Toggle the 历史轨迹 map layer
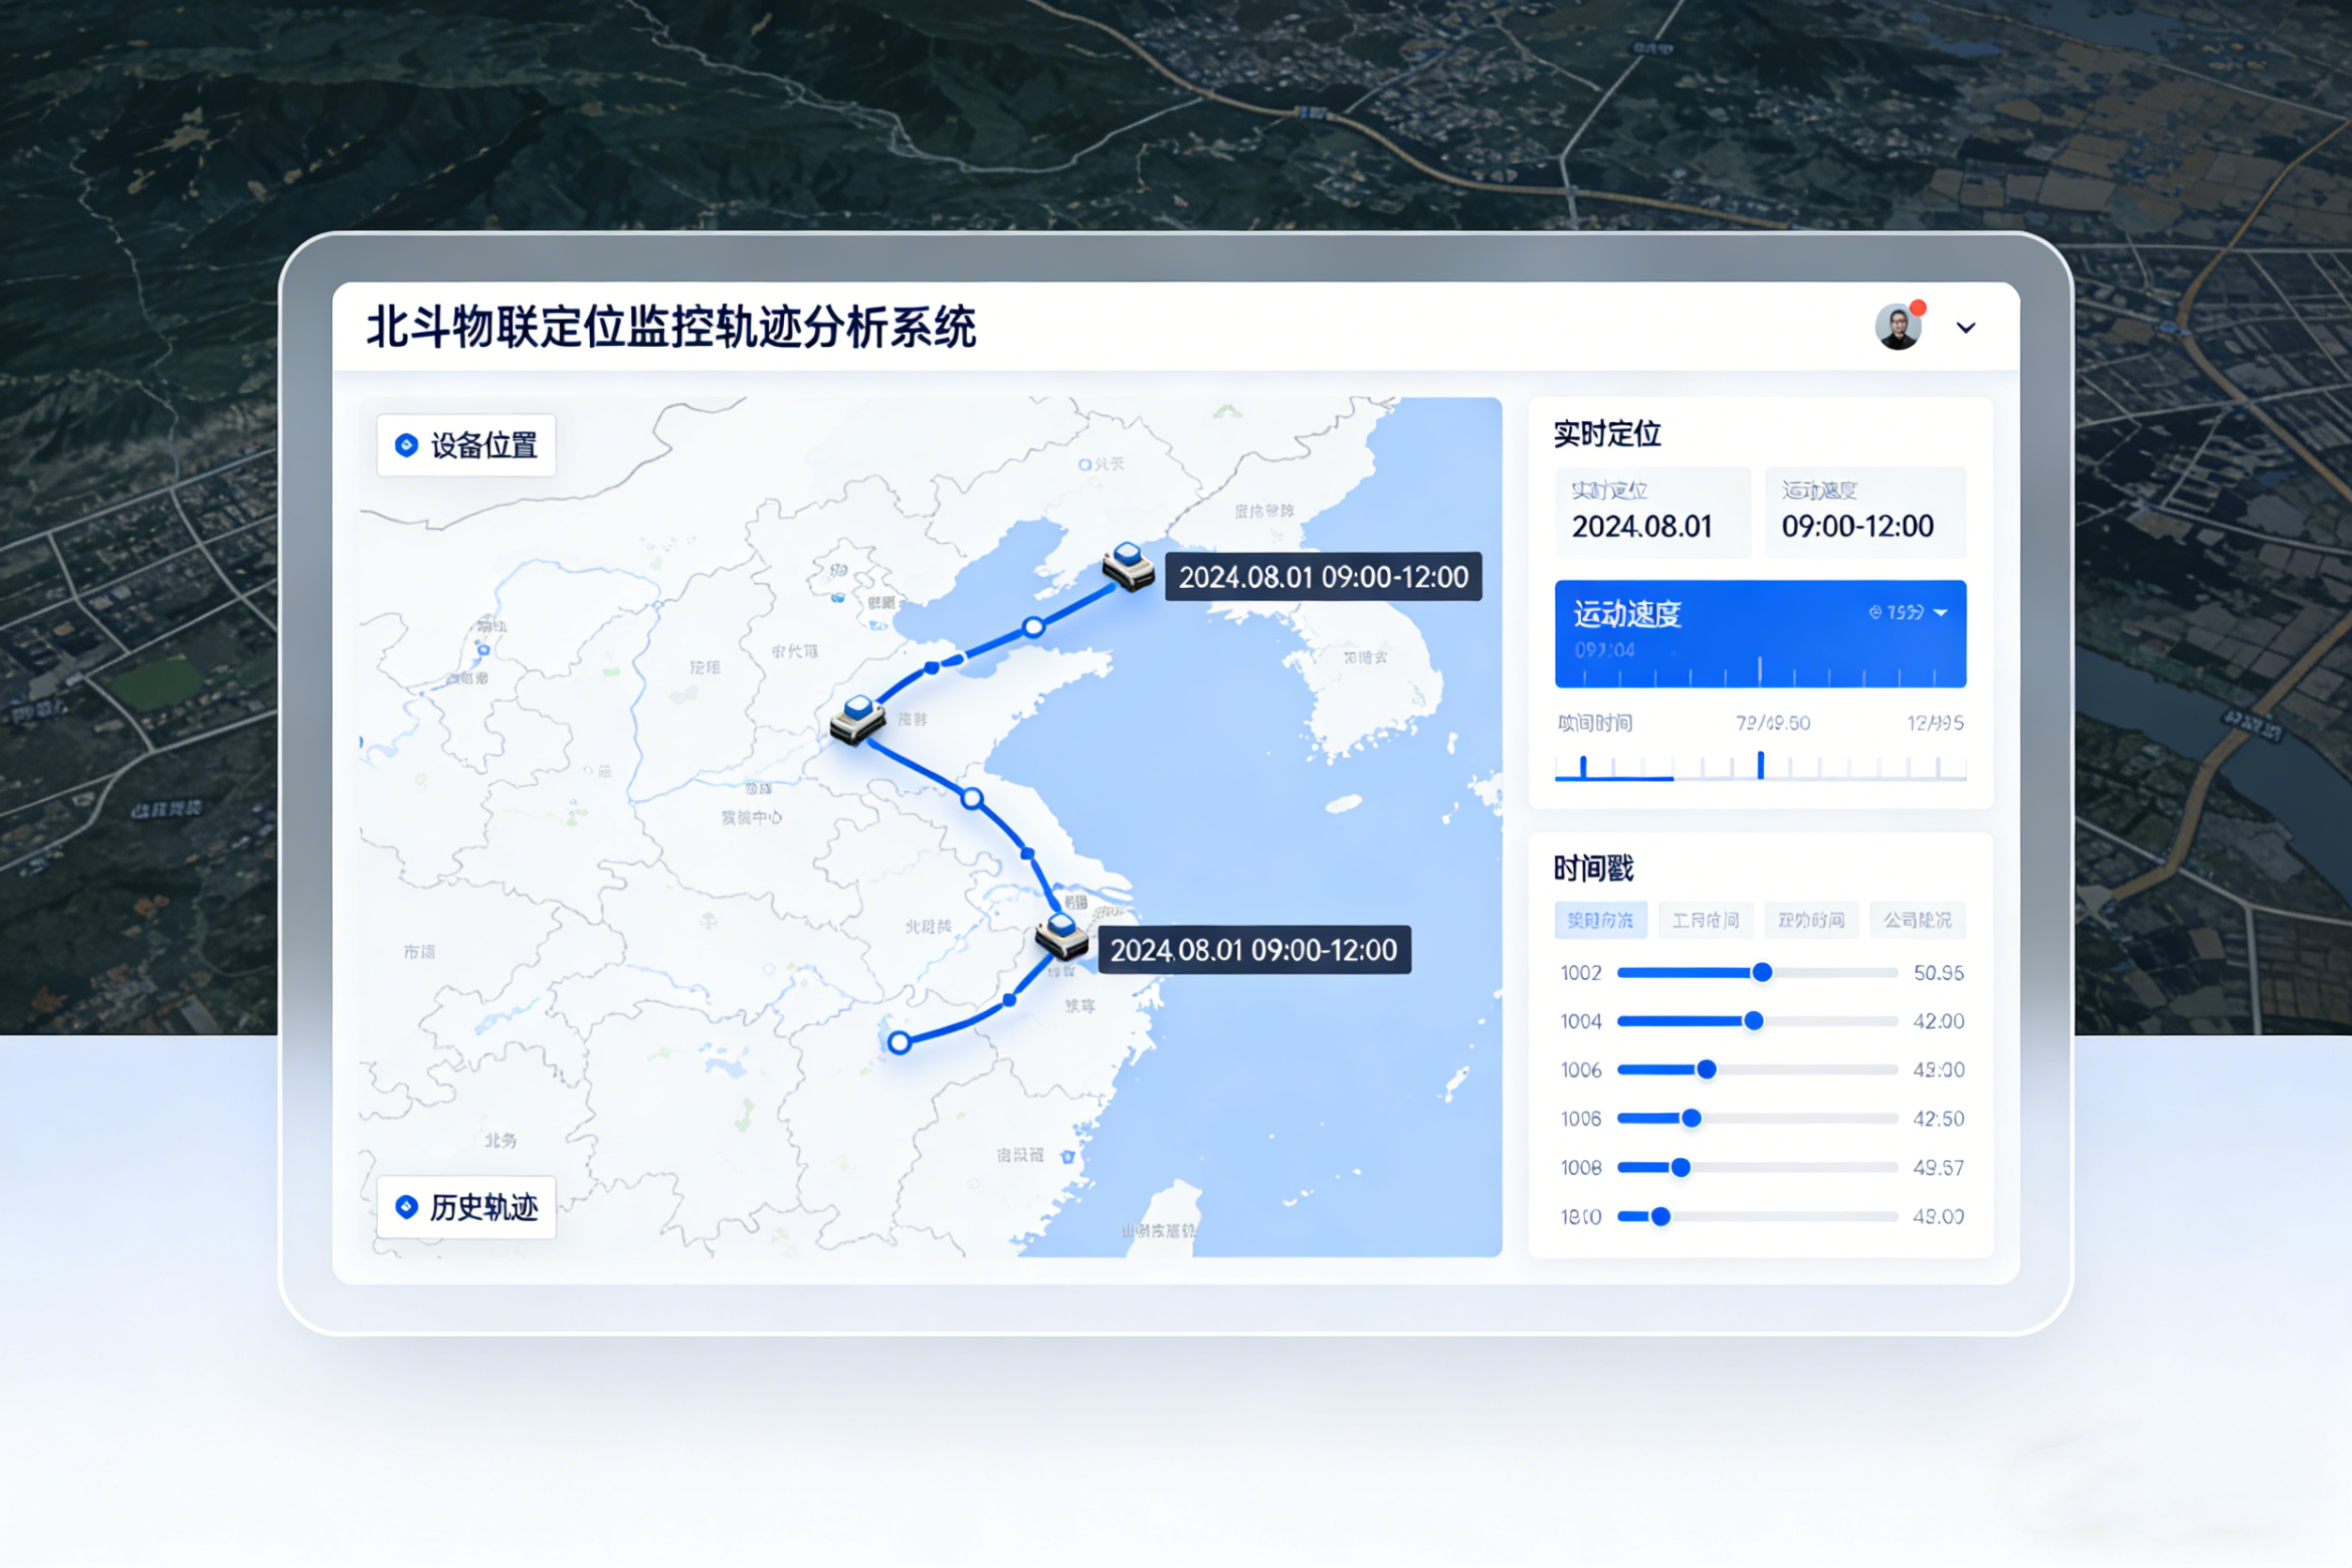 (466, 1207)
